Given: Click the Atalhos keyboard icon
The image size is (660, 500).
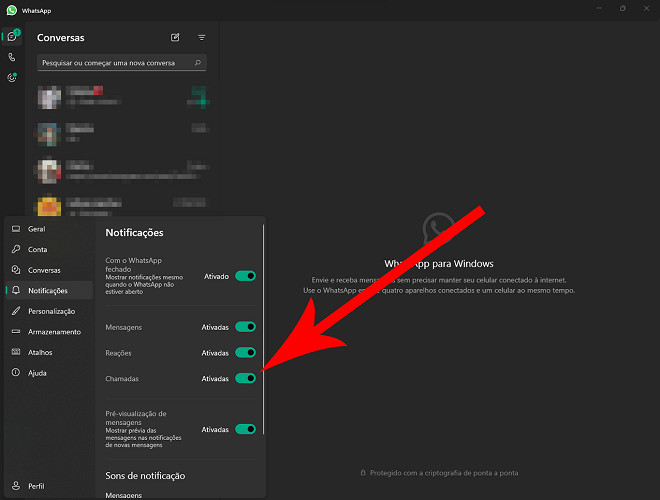Looking at the screenshot, I should 16,352.
